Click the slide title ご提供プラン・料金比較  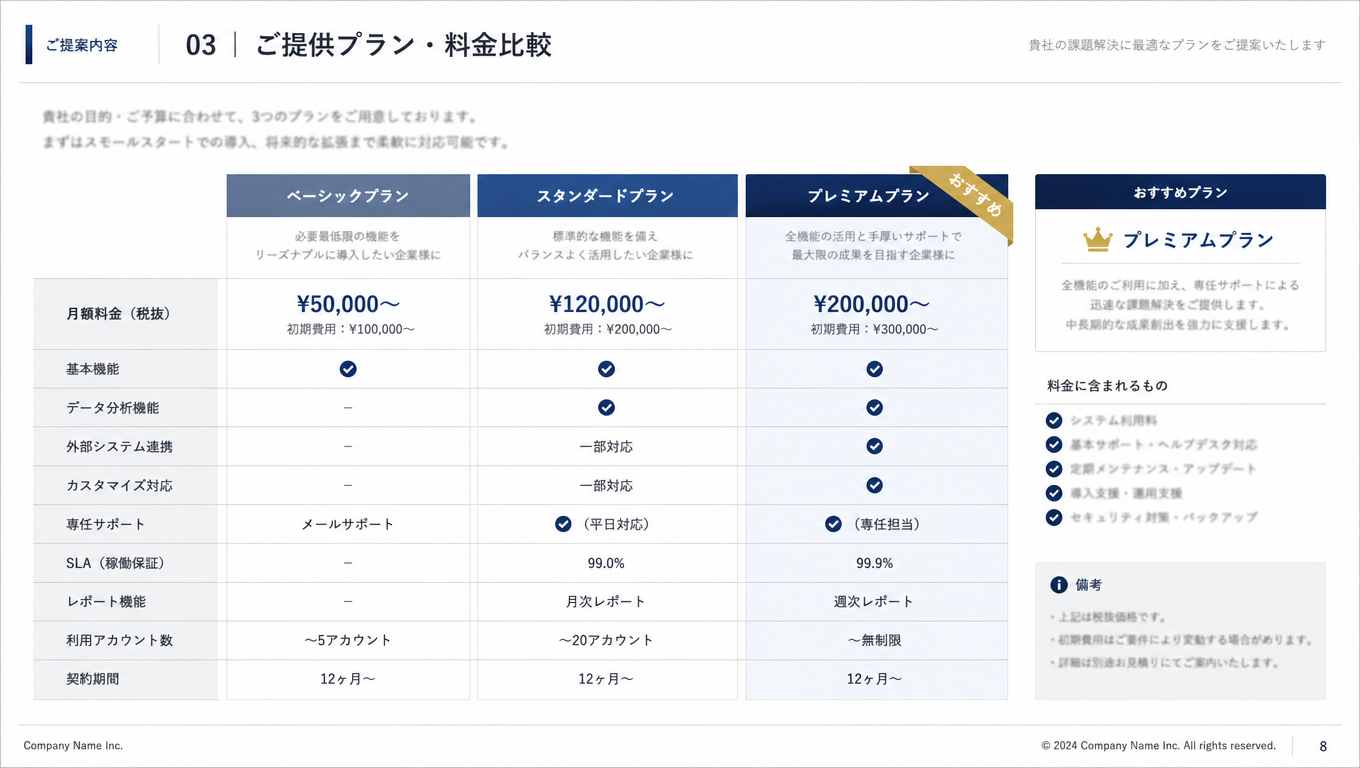click(404, 45)
